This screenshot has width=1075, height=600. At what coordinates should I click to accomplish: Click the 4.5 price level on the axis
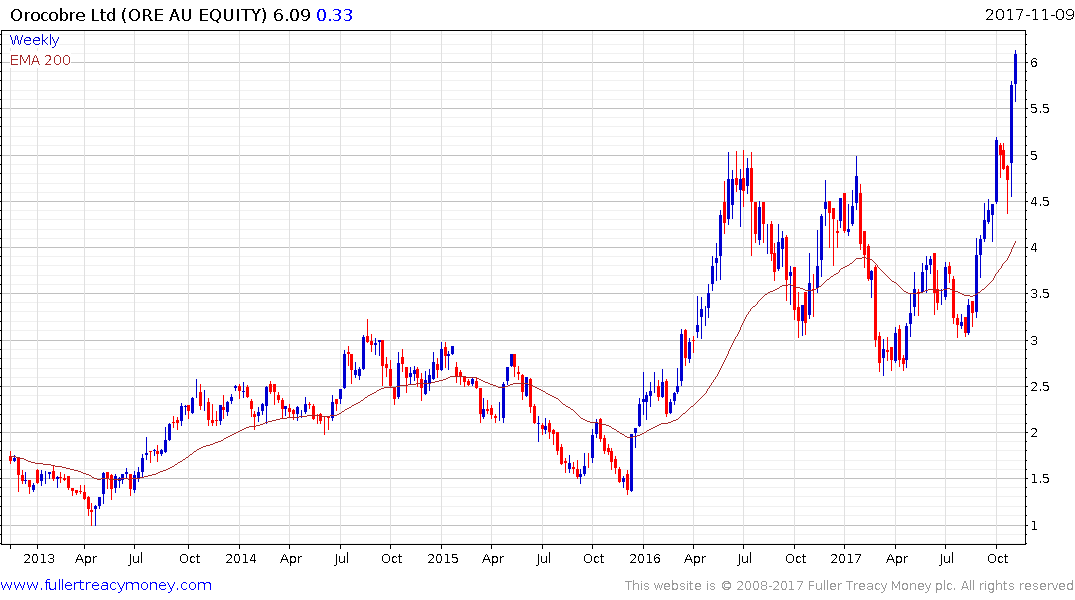click(1040, 202)
